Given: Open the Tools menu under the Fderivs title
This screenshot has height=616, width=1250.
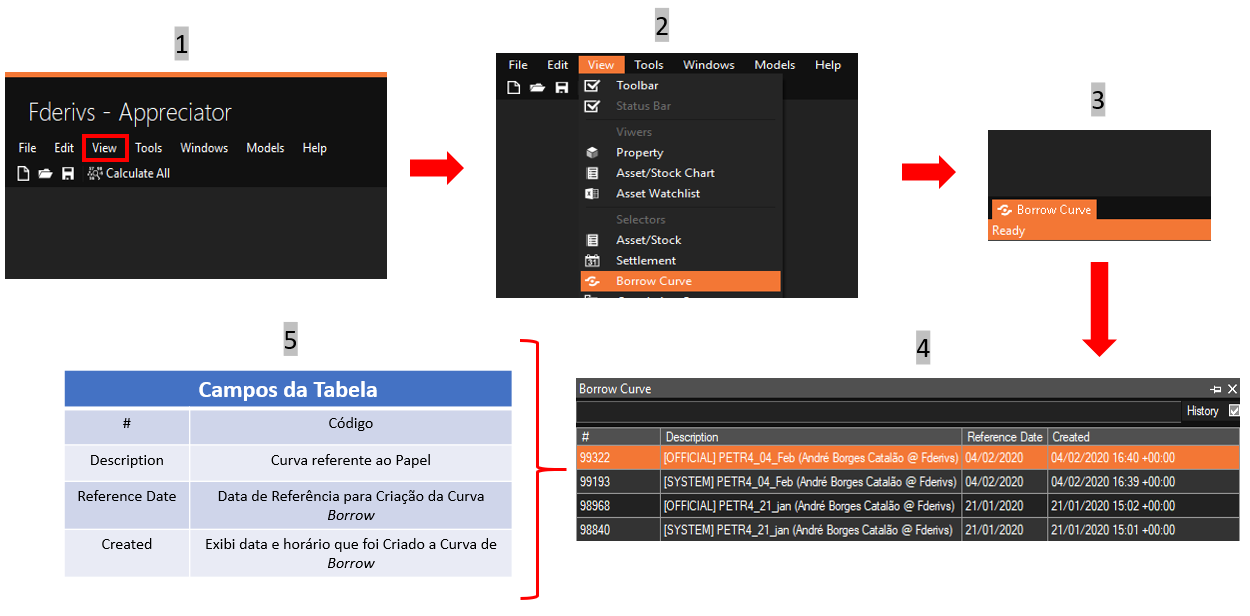Looking at the screenshot, I should coord(148,148).
